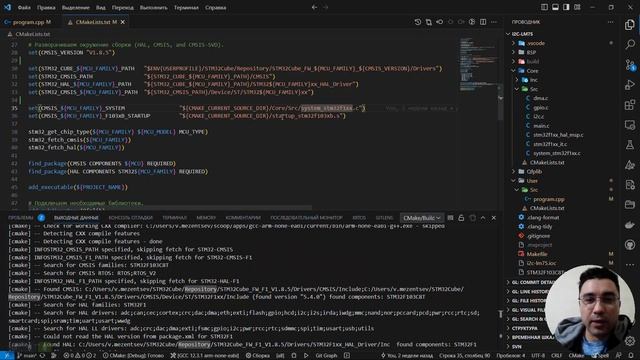Open Makefile in Explorer

[537, 254]
